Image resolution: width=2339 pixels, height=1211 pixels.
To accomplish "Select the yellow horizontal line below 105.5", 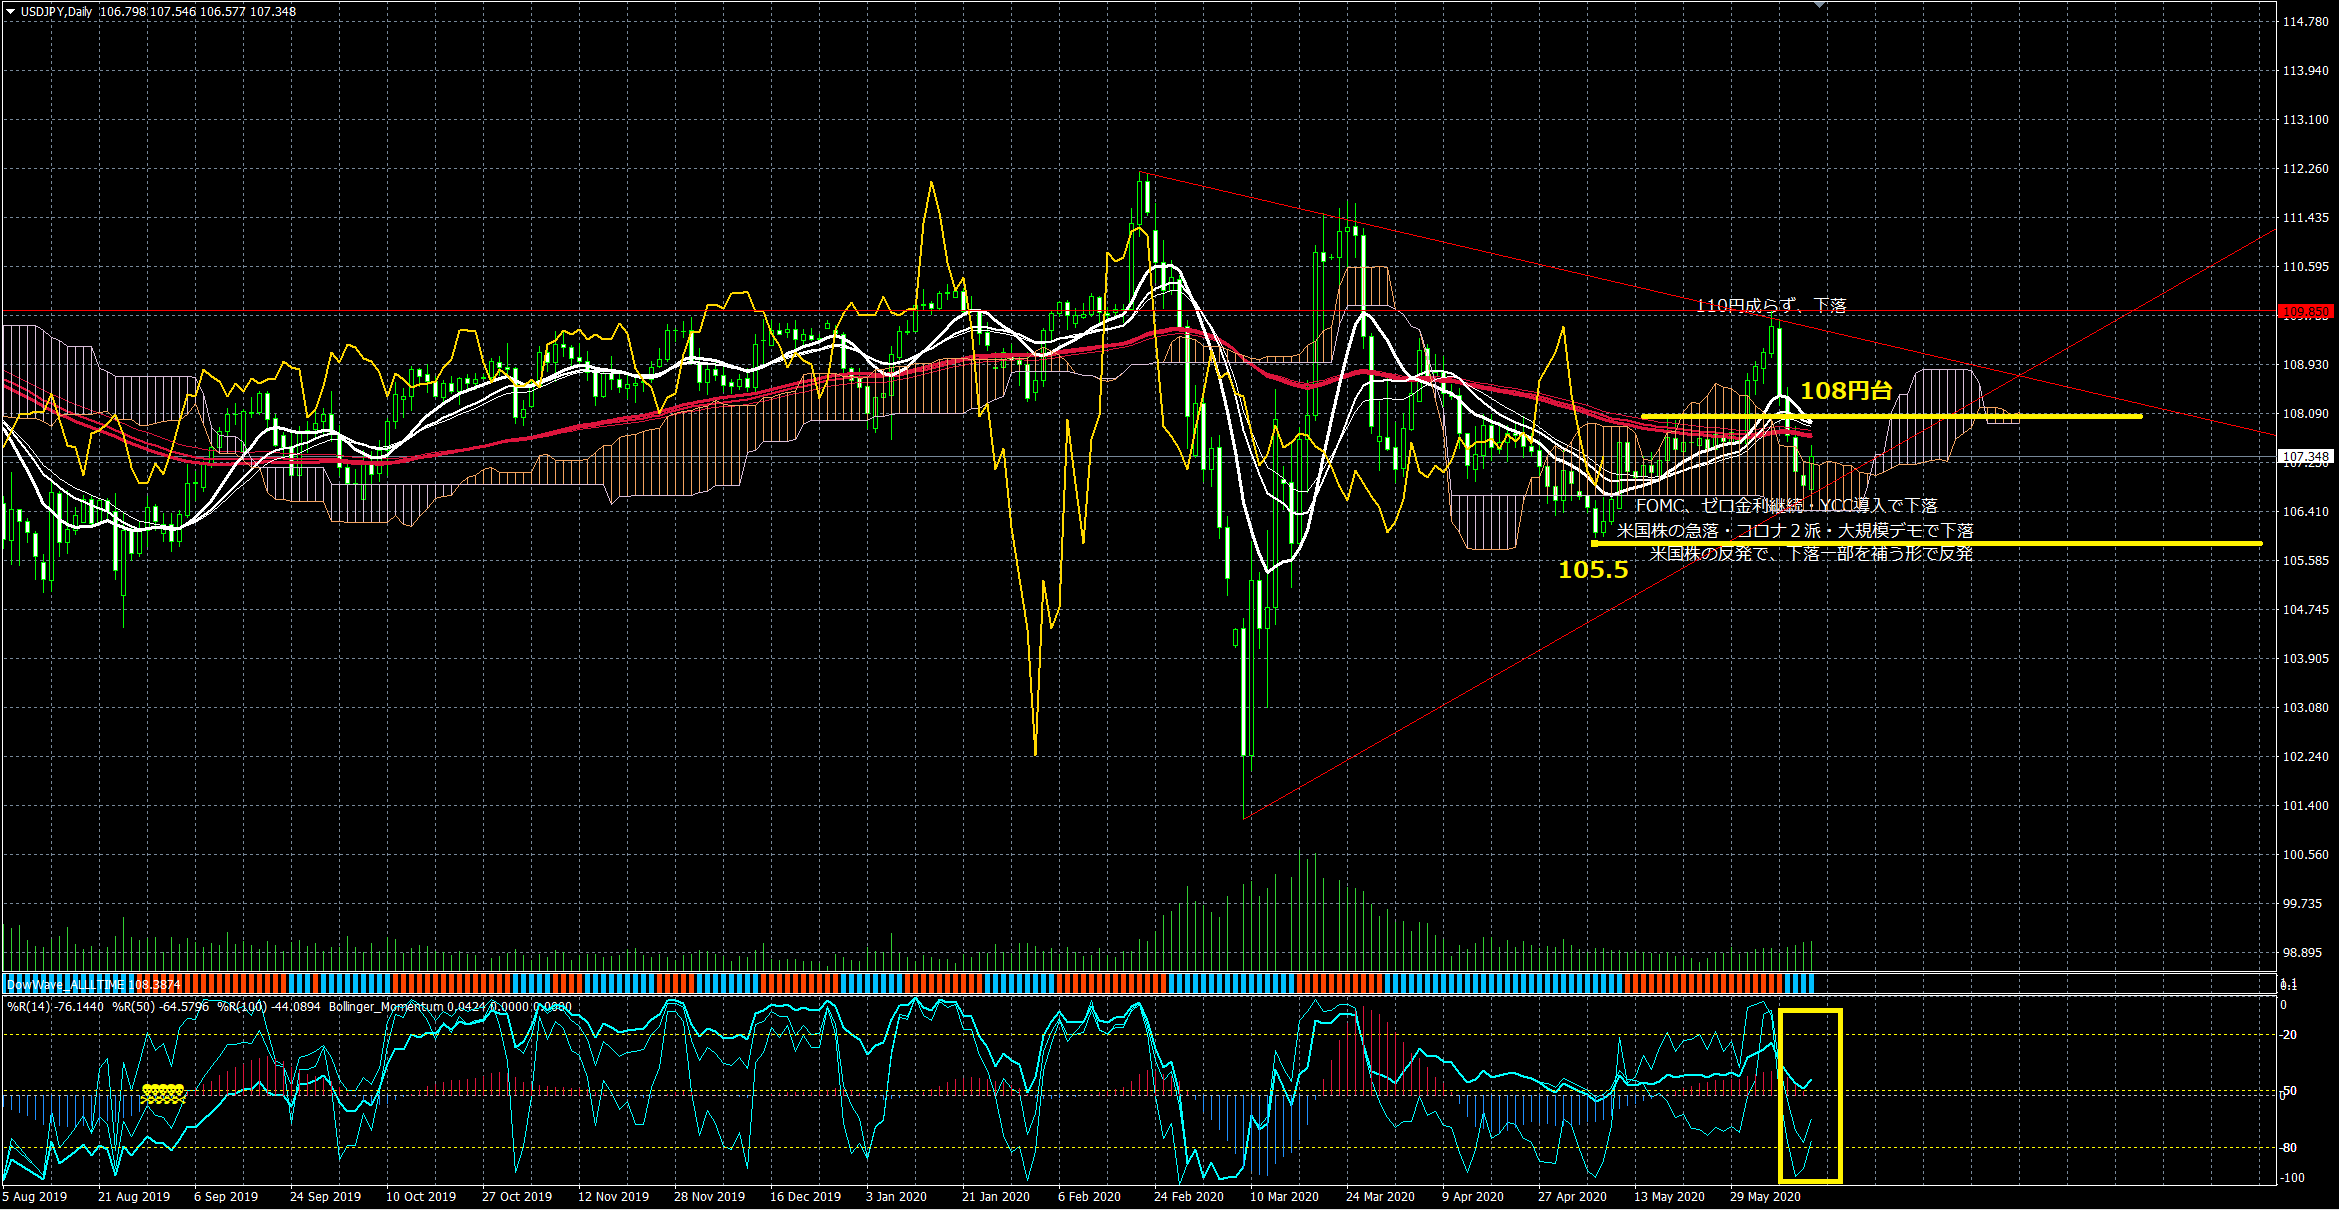I will click(x=2100, y=543).
